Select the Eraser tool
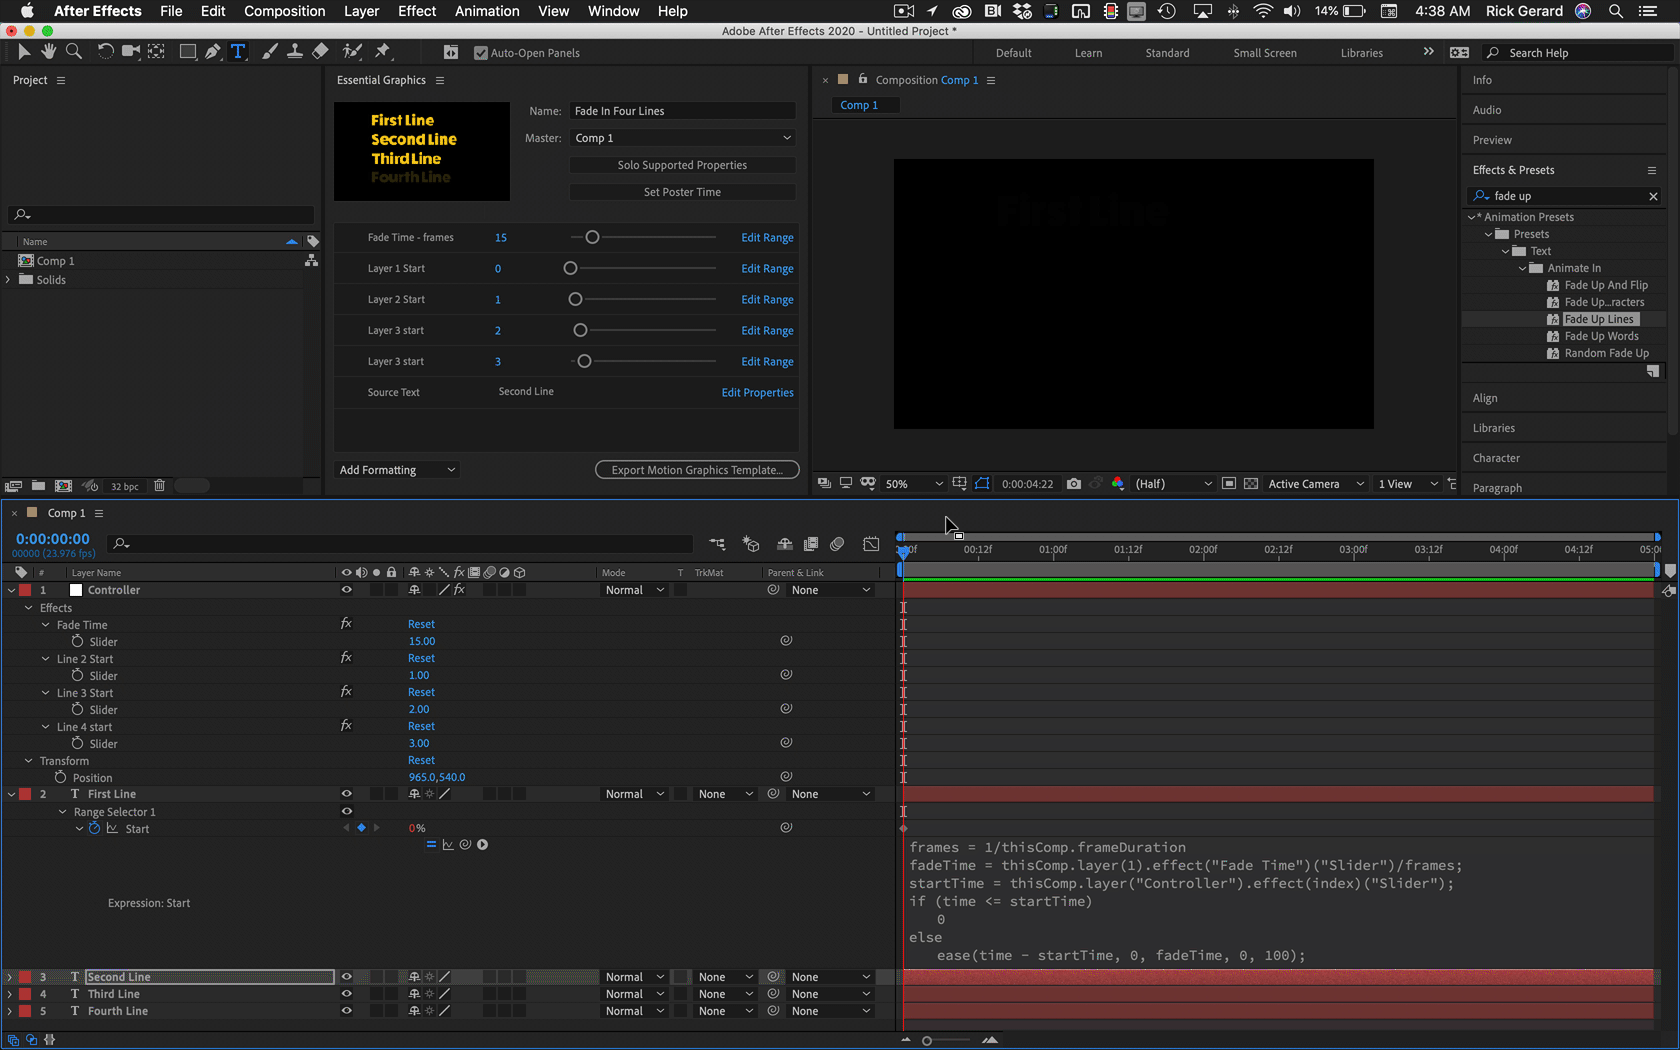Image resolution: width=1680 pixels, height=1050 pixels. (x=320, y=52)
